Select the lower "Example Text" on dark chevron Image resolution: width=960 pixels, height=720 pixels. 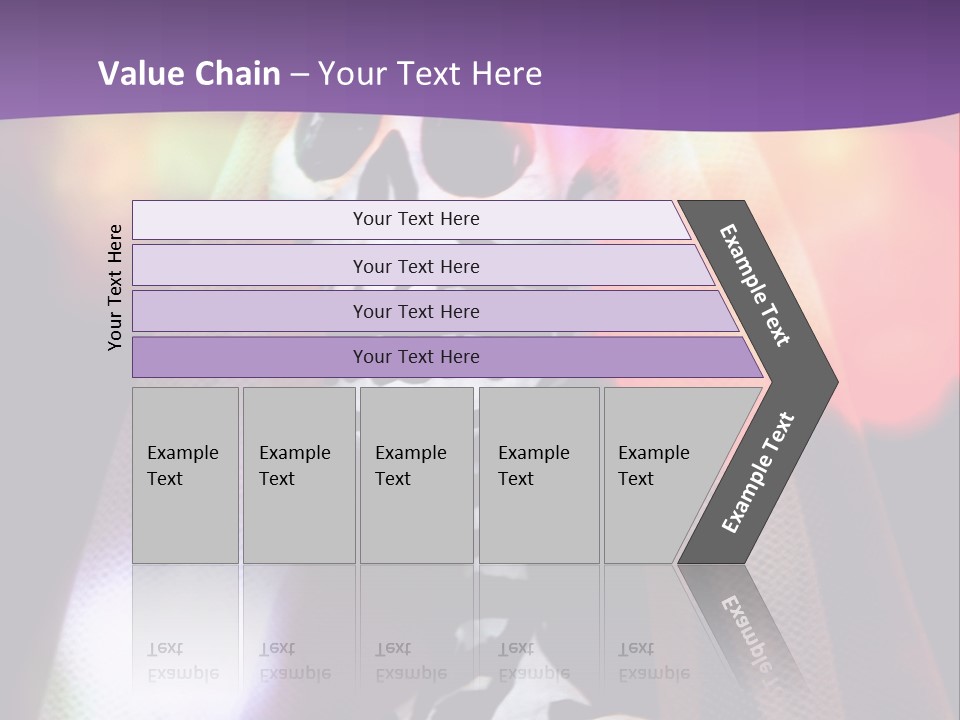[x=758, y=473]
